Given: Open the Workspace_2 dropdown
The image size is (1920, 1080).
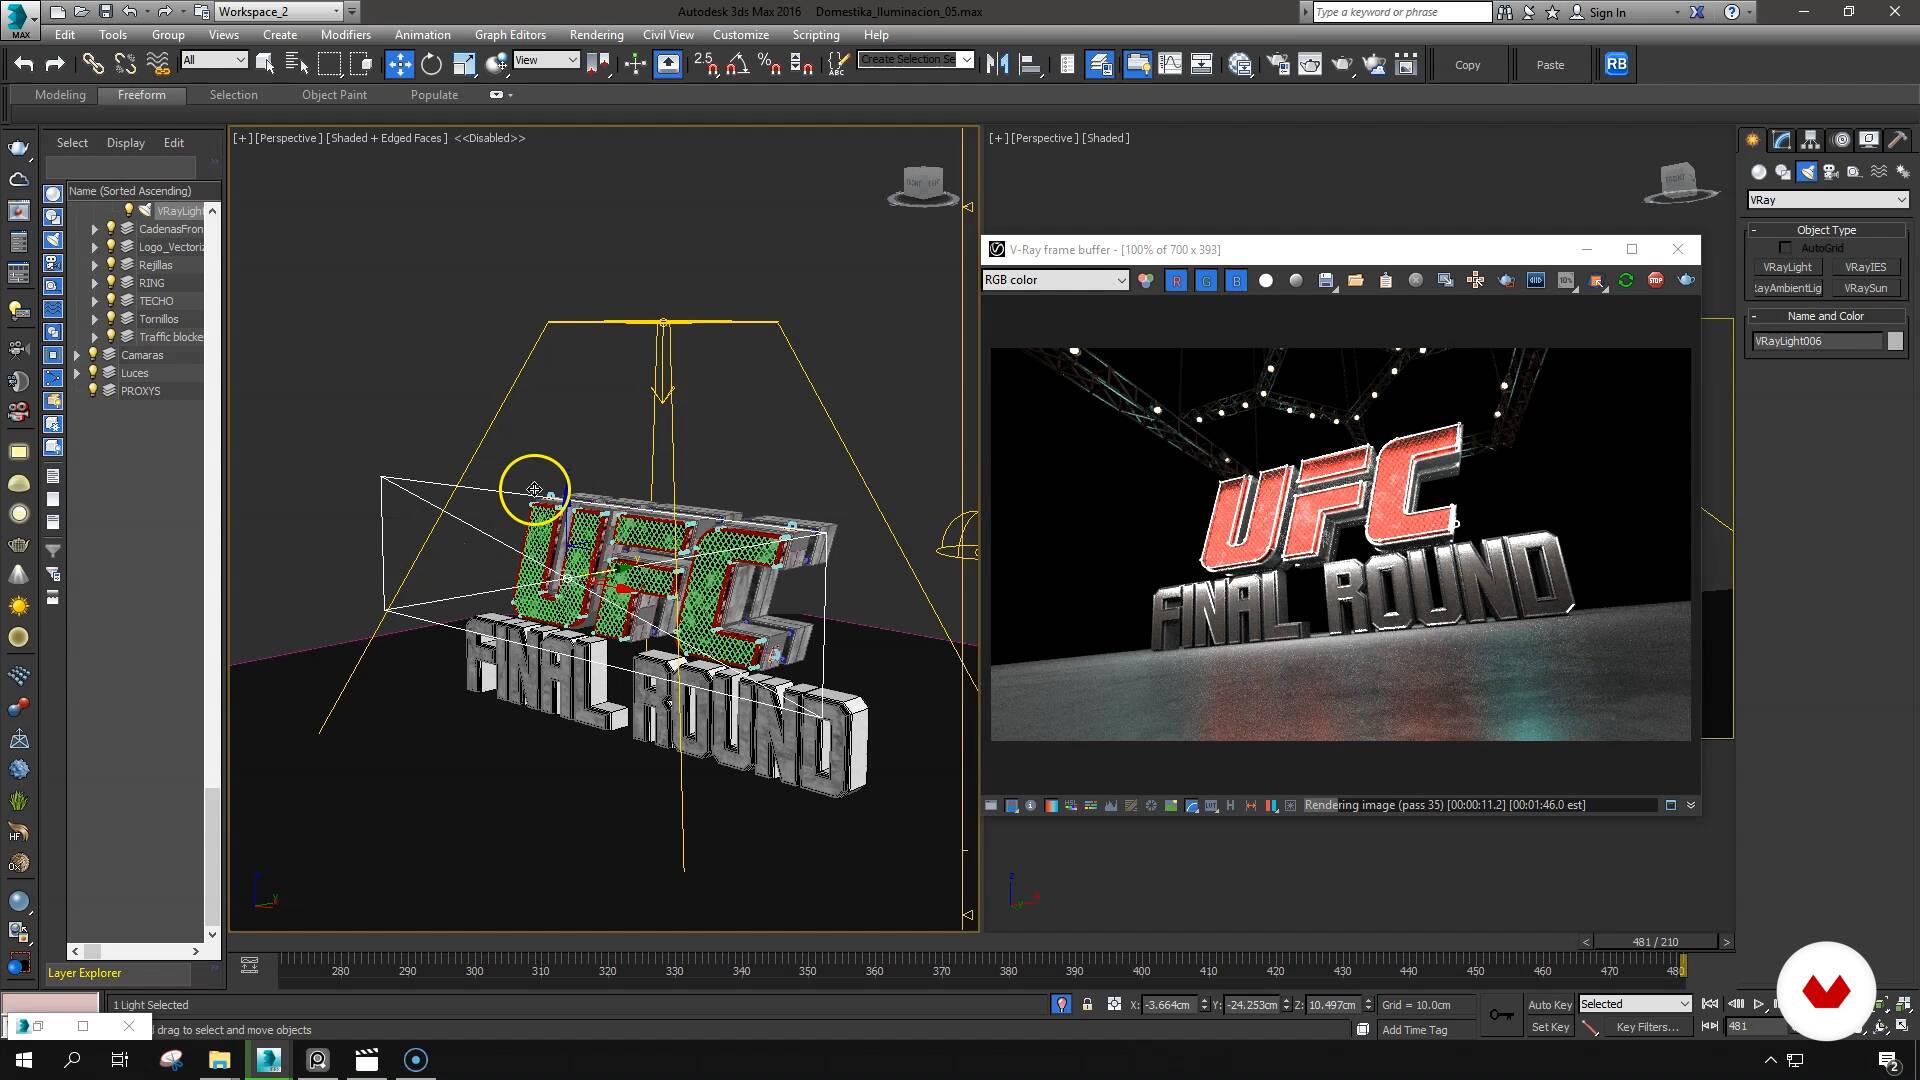Looking at the screenshot, I should pos(279,12).
